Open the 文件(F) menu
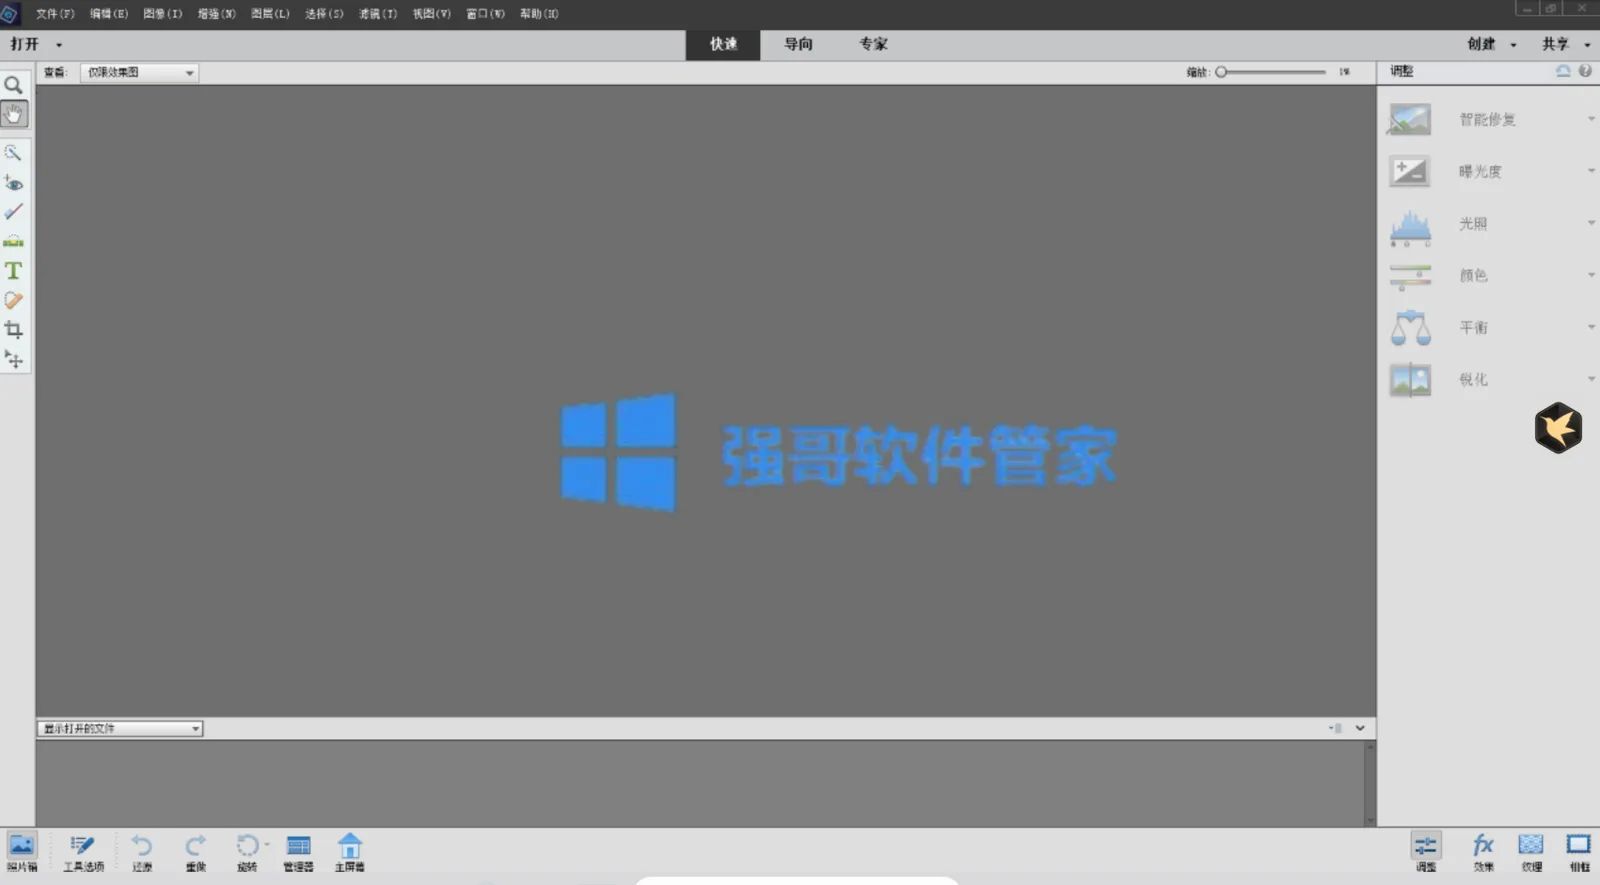The height and width of the screenshot is (885, 1600). (55, 14)
